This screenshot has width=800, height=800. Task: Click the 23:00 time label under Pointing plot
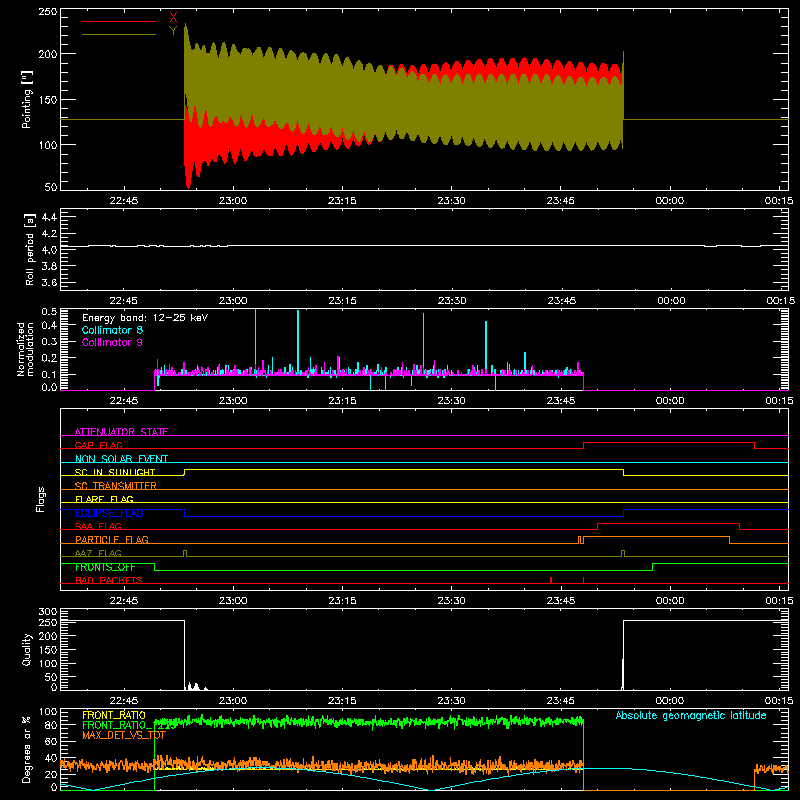(233, 201)
